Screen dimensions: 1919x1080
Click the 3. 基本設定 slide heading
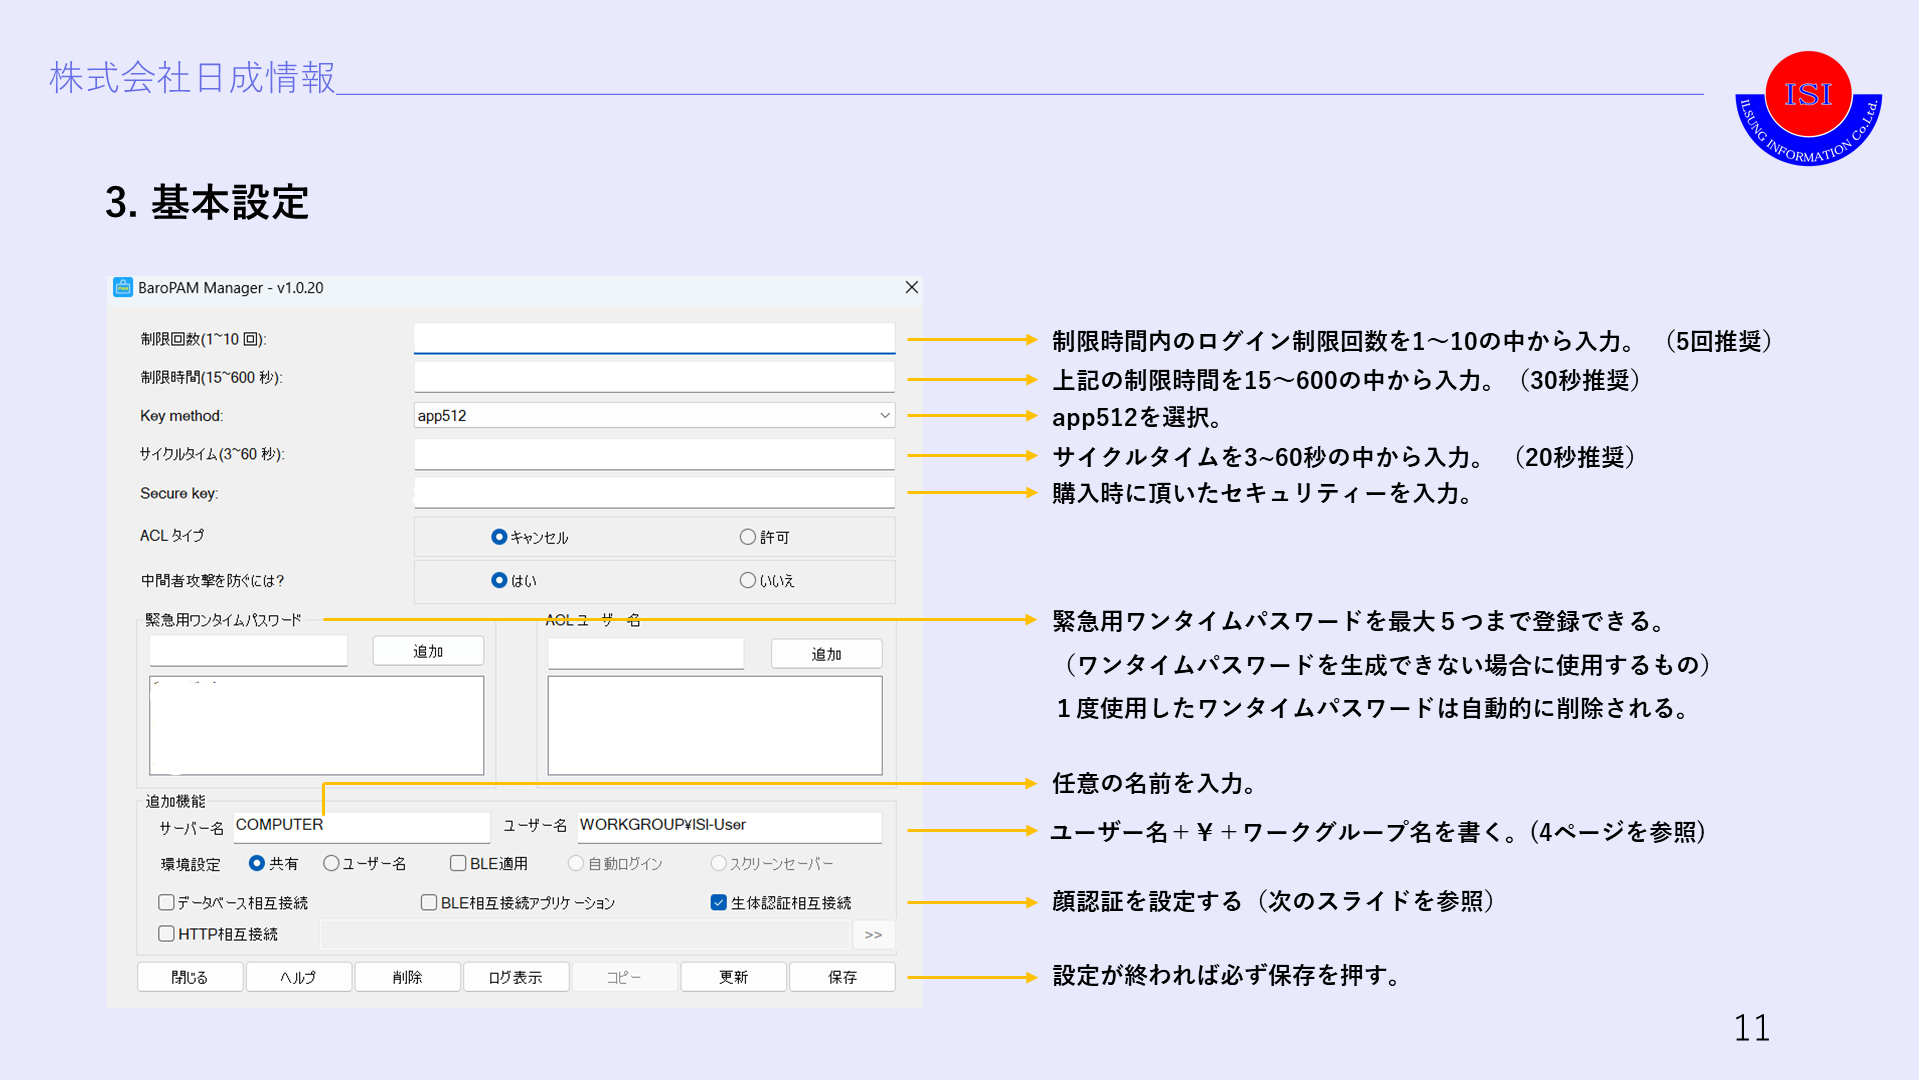tap(207, 202)
